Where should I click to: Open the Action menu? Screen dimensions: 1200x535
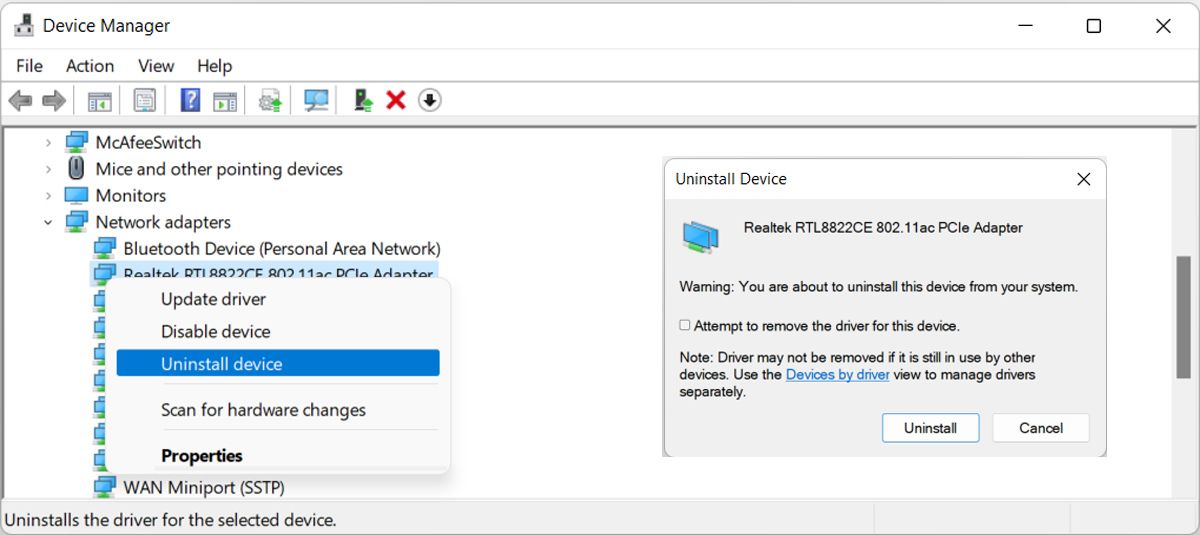coord(90,66)
